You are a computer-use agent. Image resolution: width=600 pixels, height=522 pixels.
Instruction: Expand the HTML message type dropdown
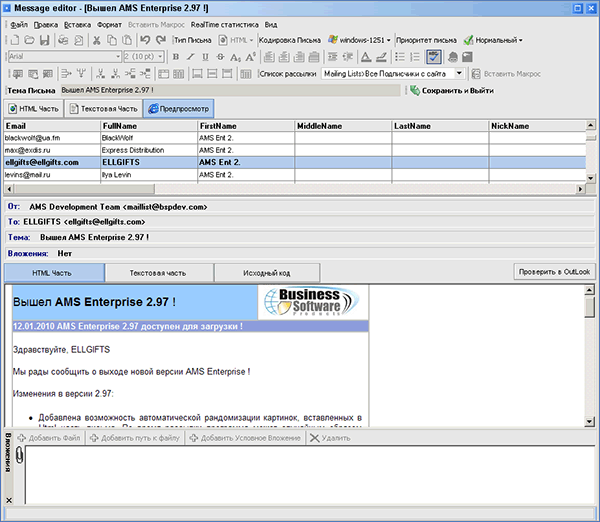click(x=251, y=40)
